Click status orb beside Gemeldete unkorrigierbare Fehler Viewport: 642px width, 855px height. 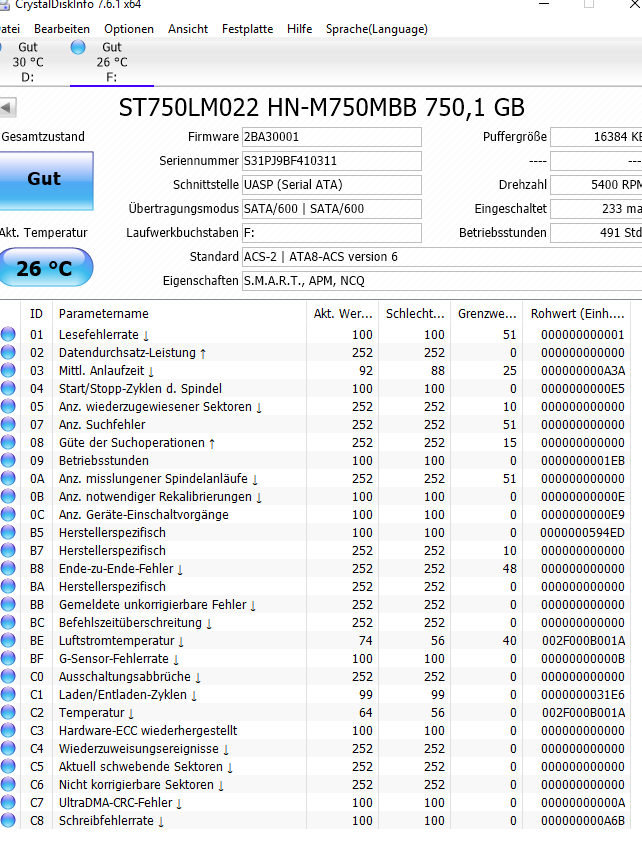point(8,604)
